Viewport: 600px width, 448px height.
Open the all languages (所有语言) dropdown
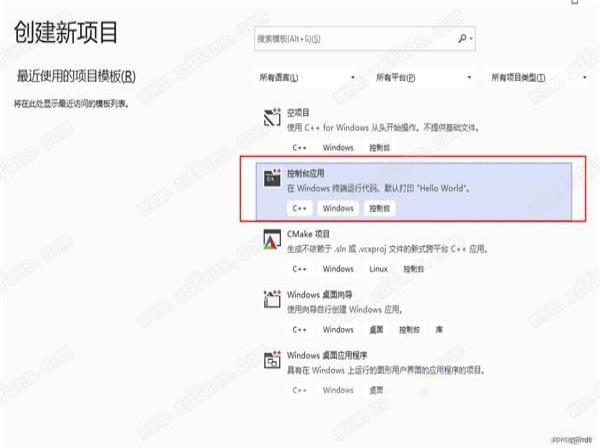307,78
